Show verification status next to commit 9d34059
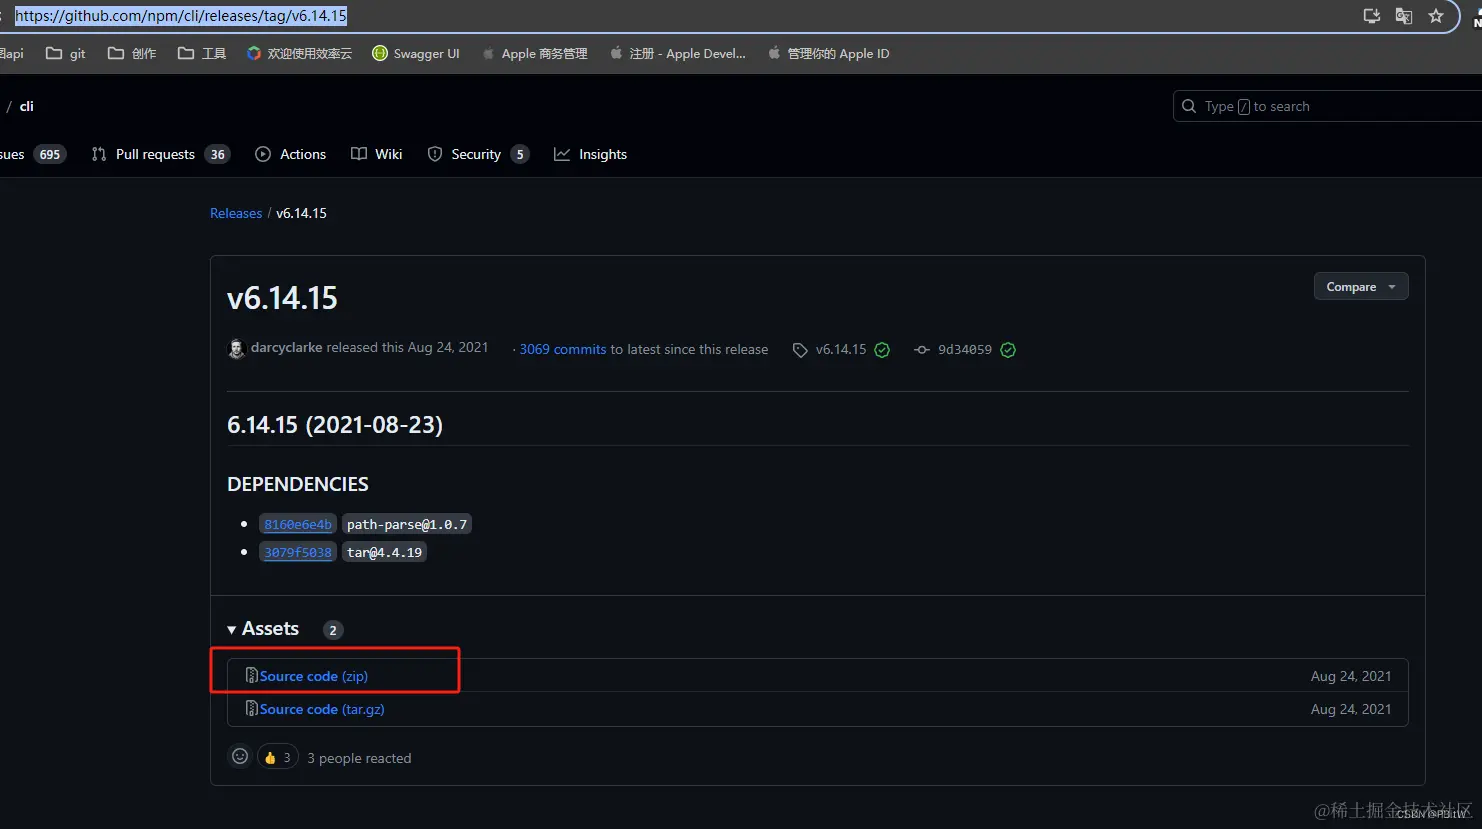Image resolution: width=1482 pixels, height=829 pixels. (1008, 350)
